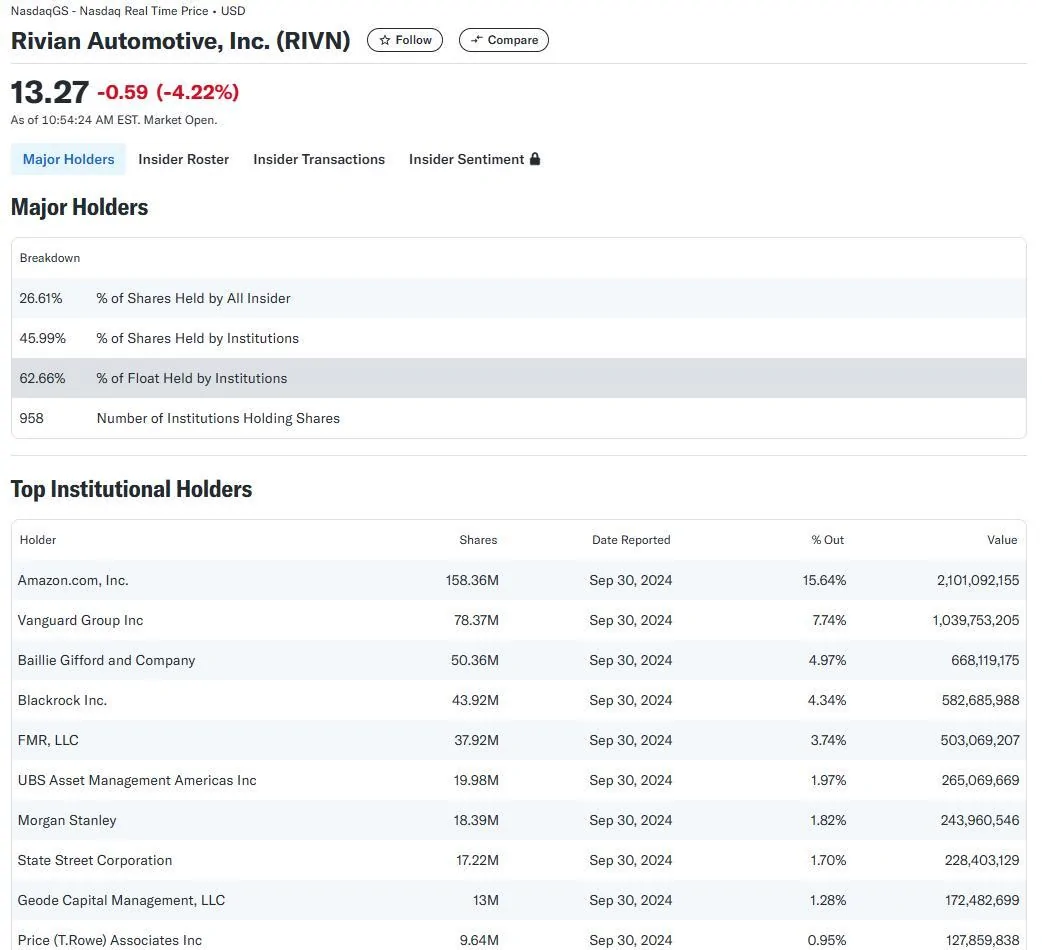
Task: Click the compare arrows icon
Action: click(476, 40)
